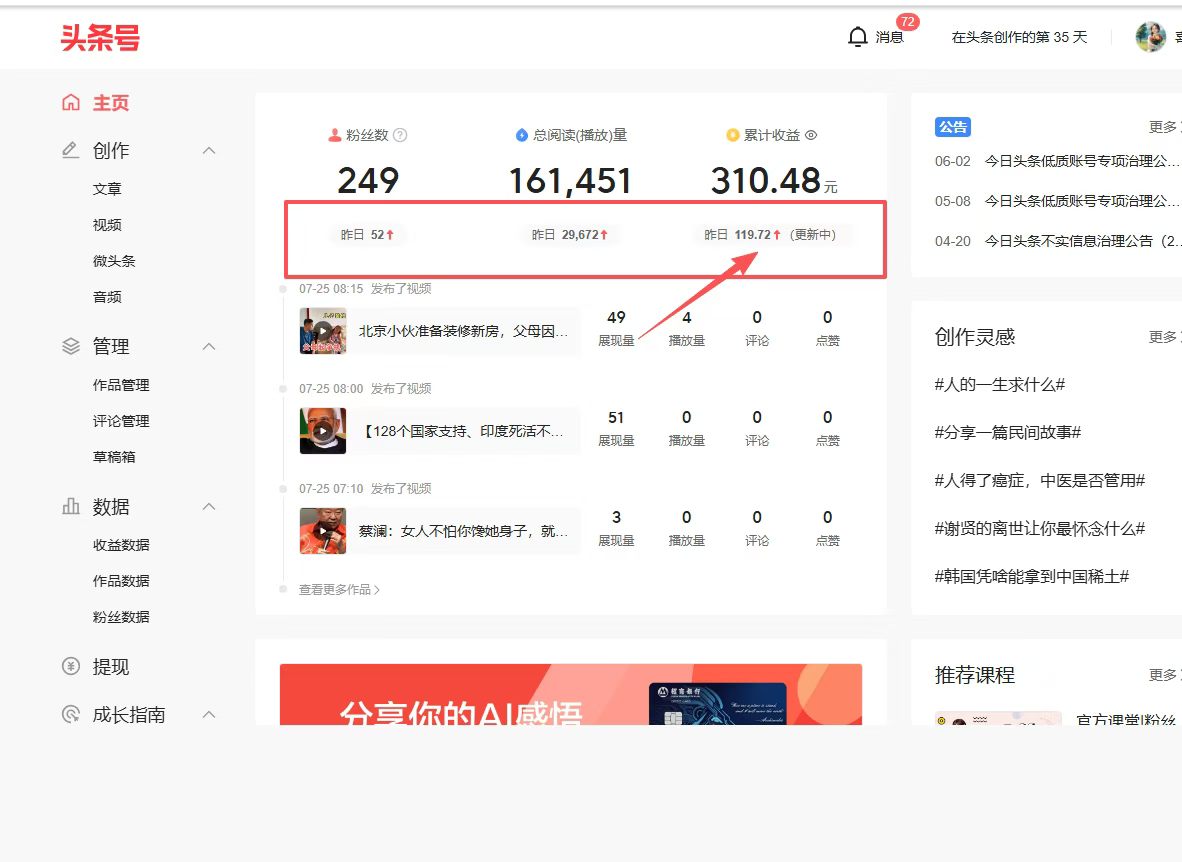Image resolution: width=1182 pixels, height=862 pixels.
Task: Click 消息 in the header
Action: pos(889,37)
